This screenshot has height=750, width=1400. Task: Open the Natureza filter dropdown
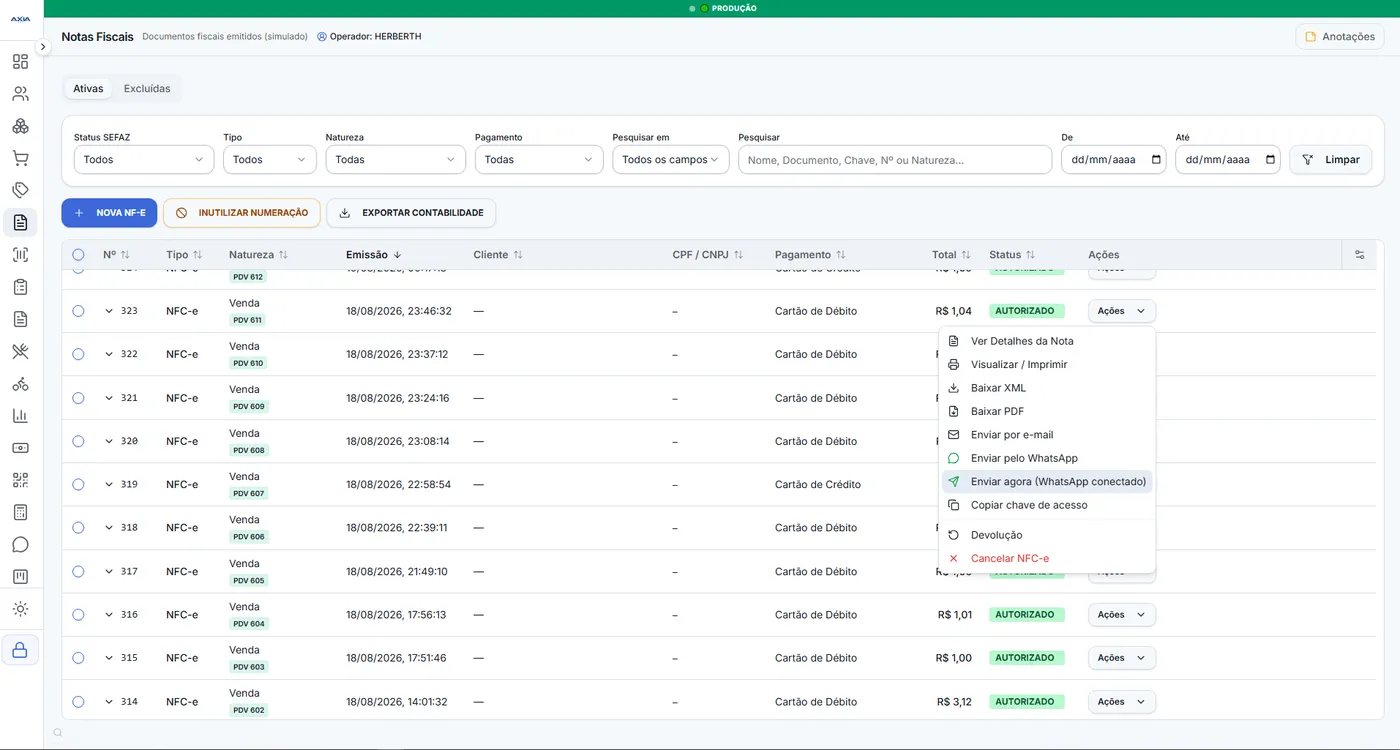tap(396, 160)
